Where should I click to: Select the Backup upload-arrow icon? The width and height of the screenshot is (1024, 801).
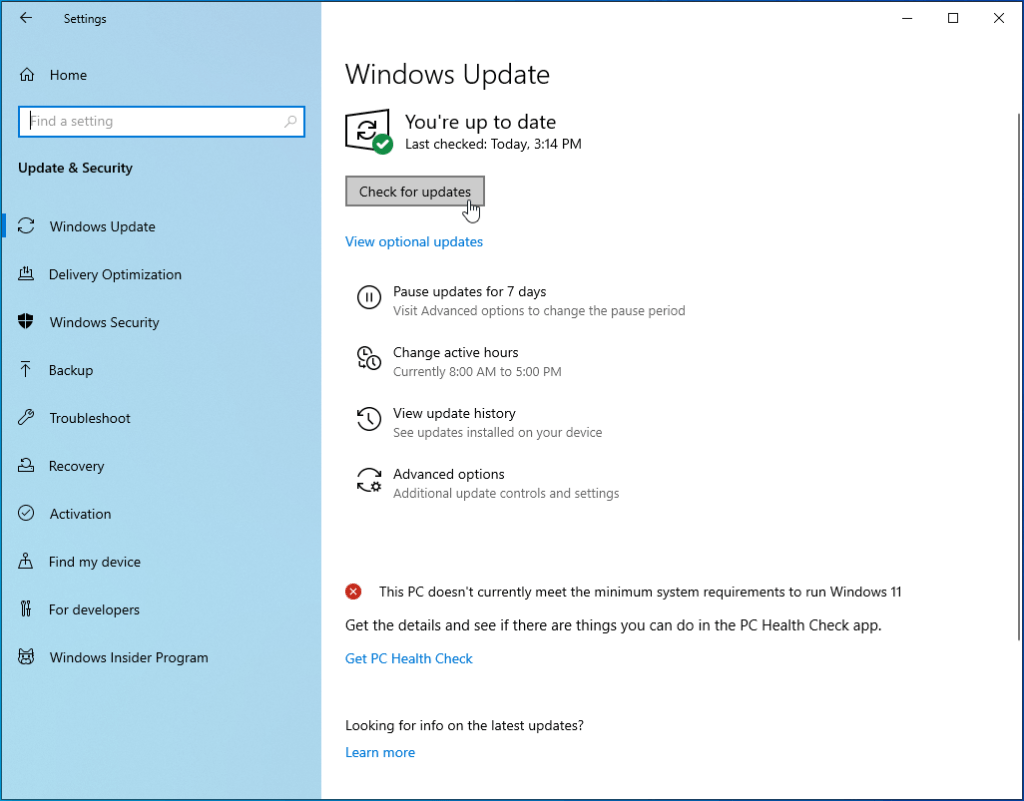pos(26,370)
